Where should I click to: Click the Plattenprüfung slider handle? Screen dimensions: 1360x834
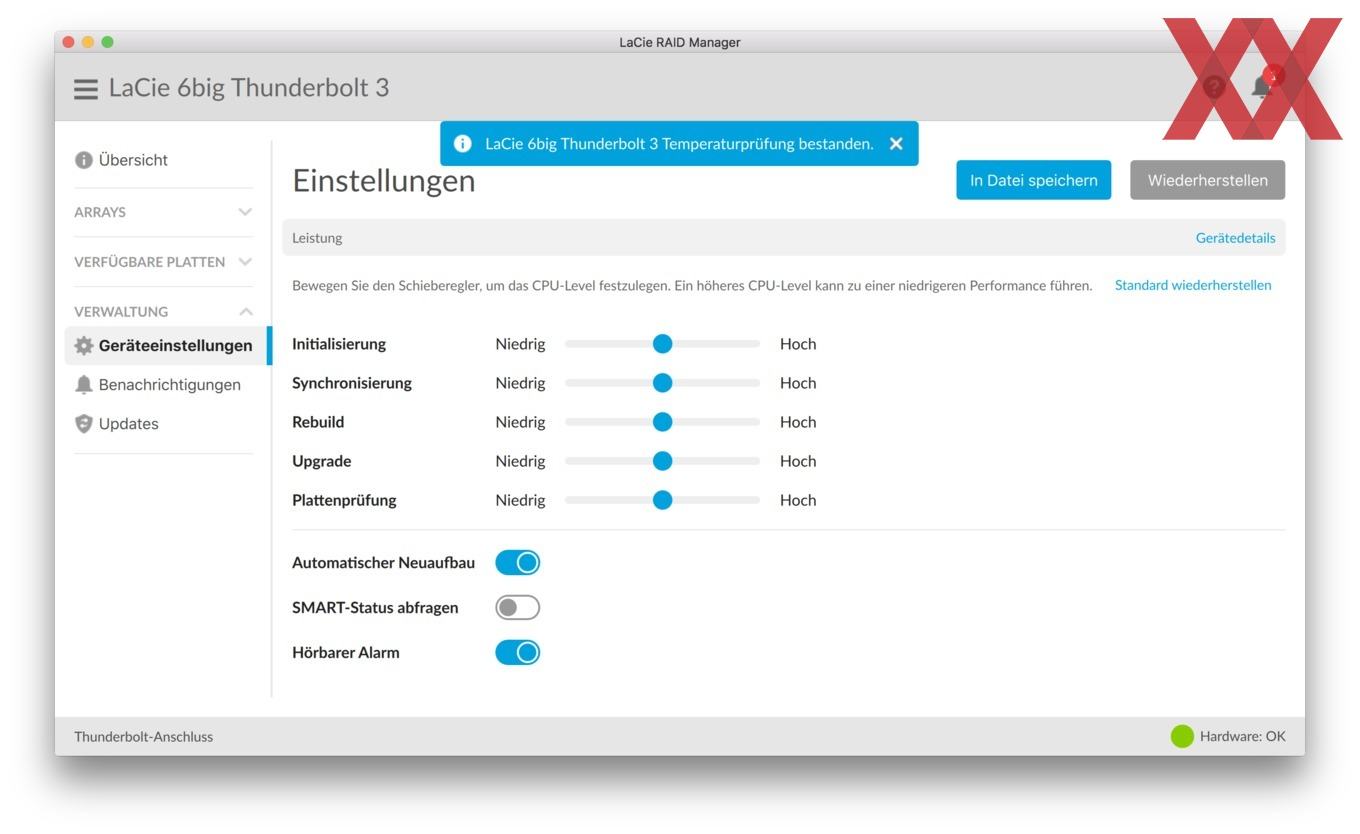pyautogui.click(x=662, y=500)
